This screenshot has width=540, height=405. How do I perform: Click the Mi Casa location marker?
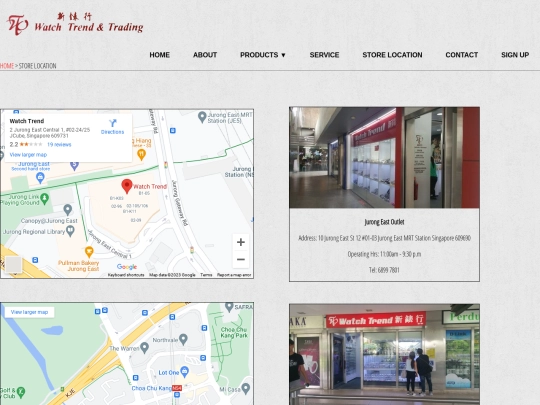click(246, 389)
